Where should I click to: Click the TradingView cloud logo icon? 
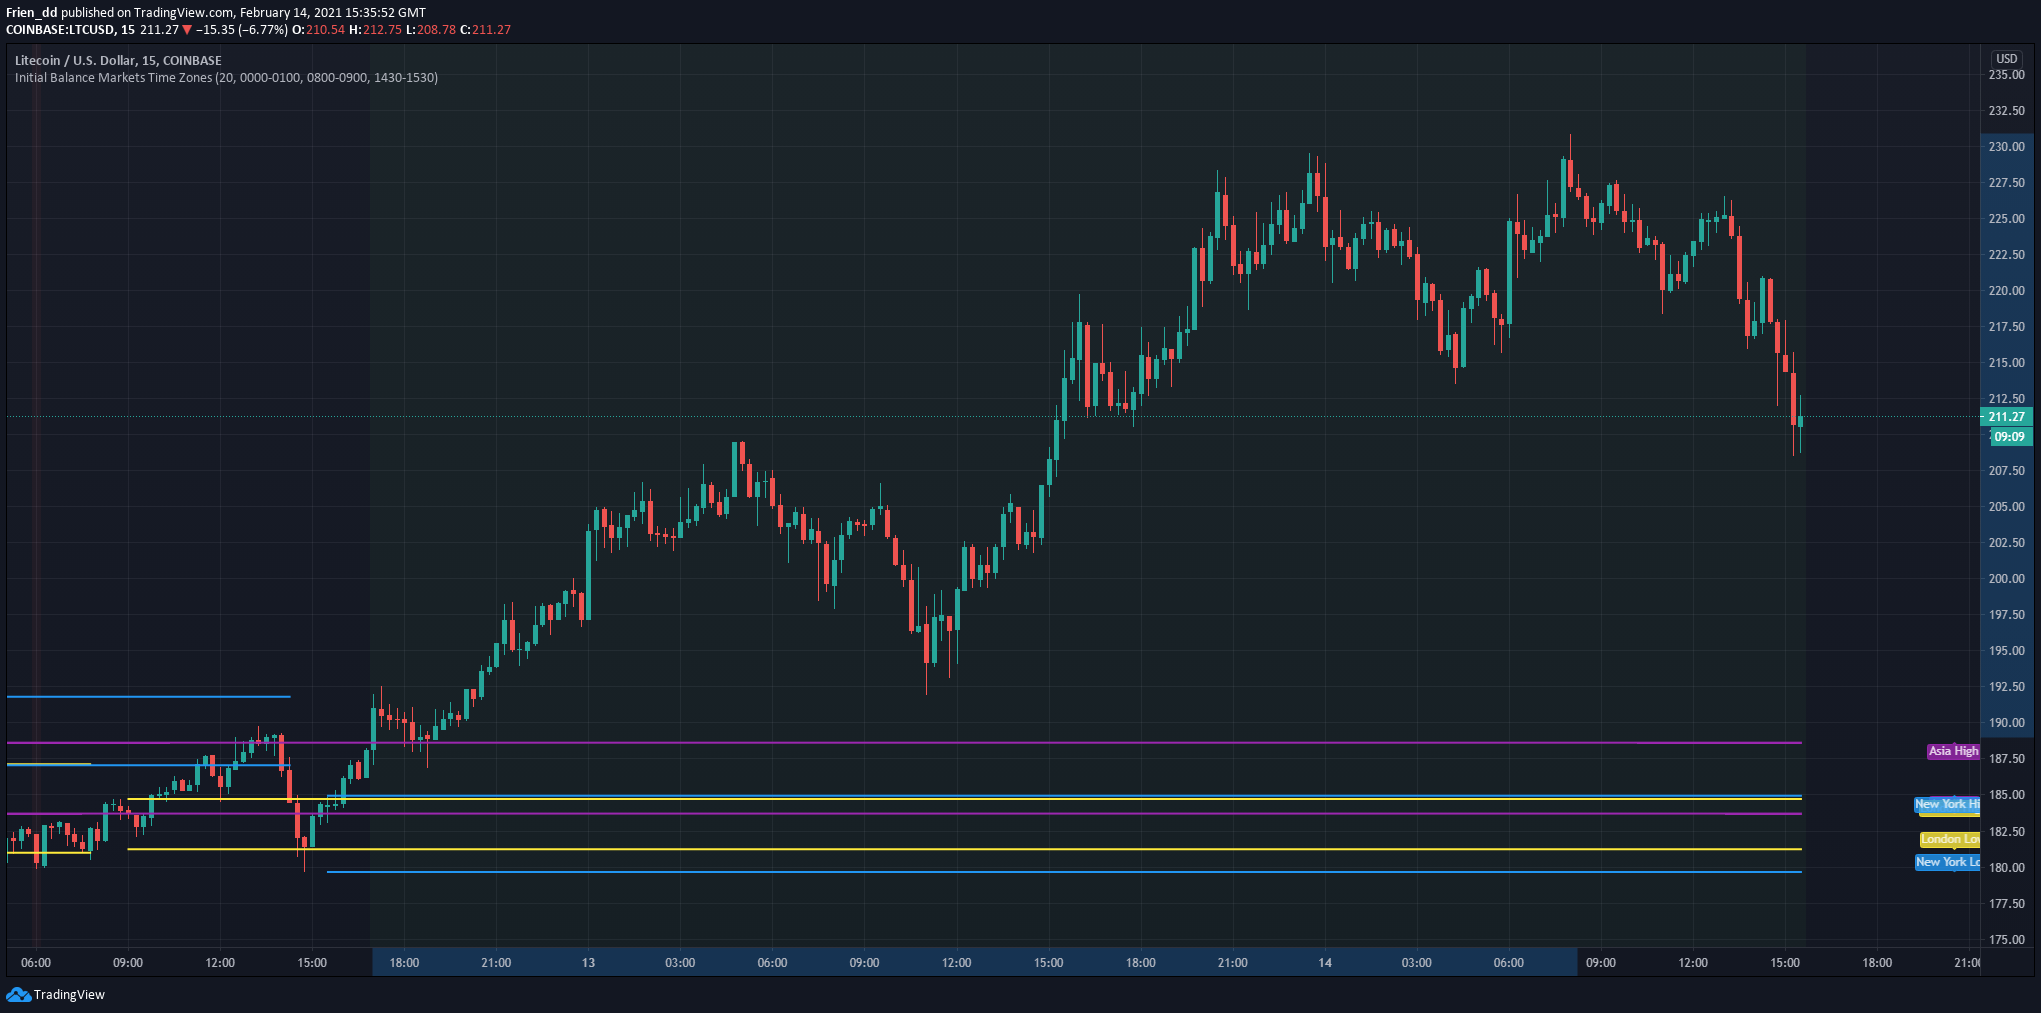18,994
